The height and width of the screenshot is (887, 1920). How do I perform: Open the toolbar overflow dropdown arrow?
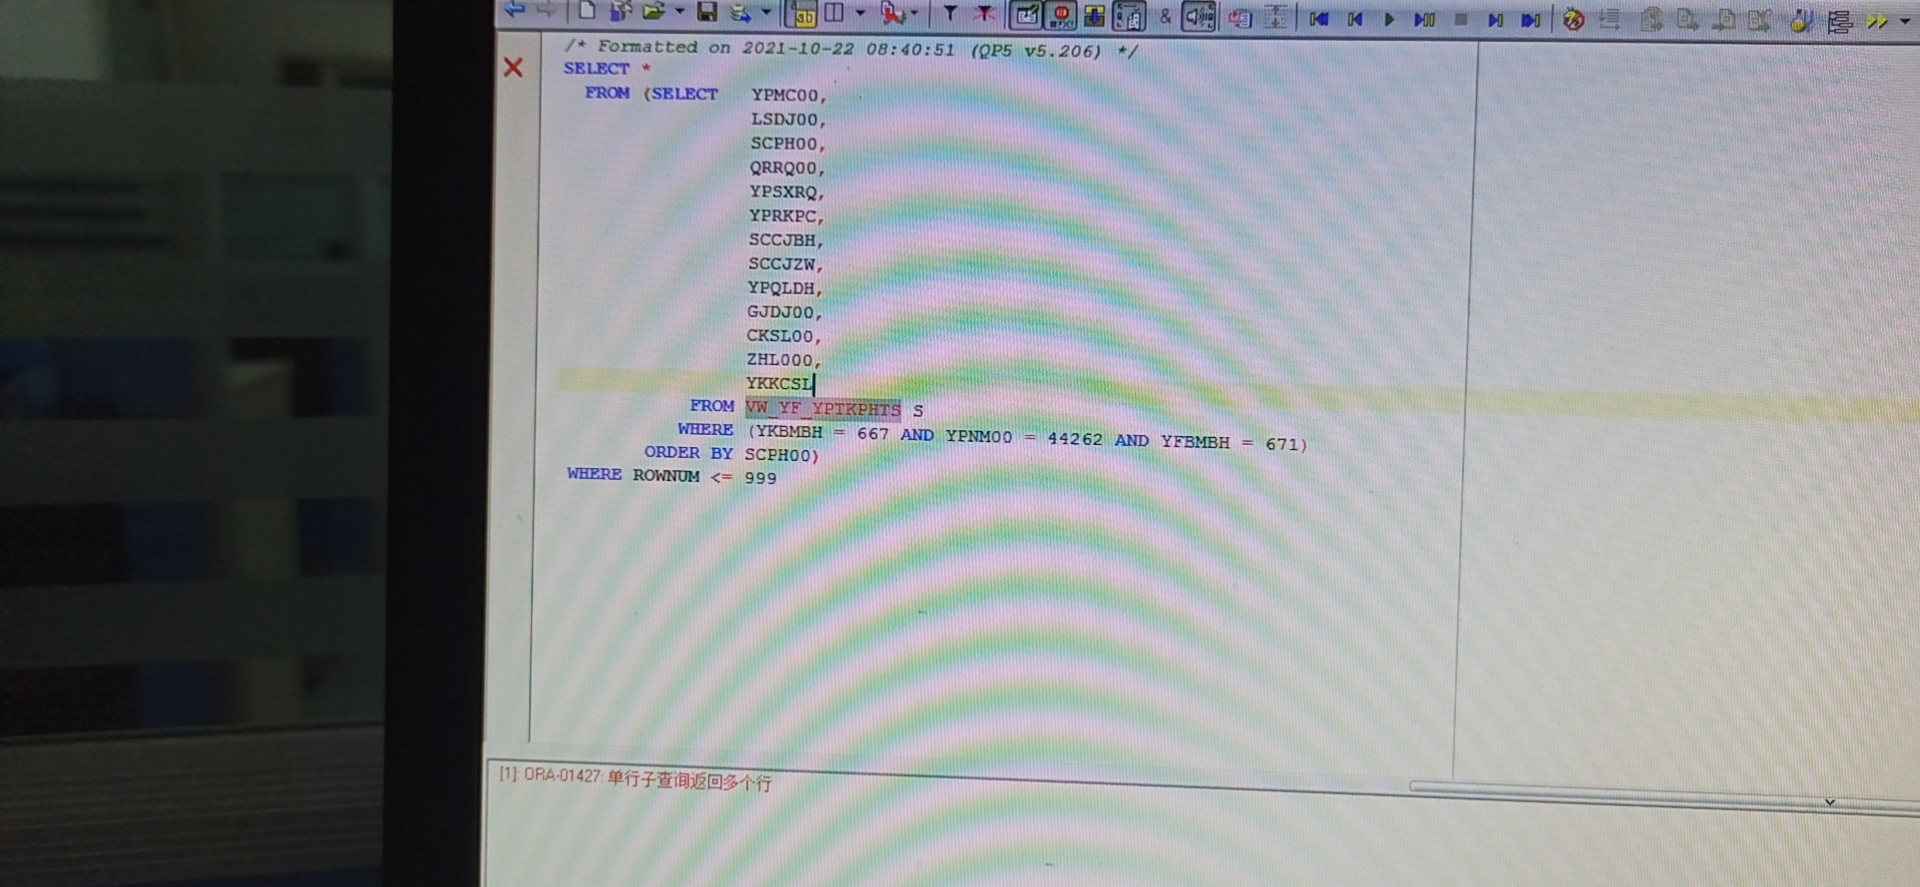click(x=1905, y=22)
